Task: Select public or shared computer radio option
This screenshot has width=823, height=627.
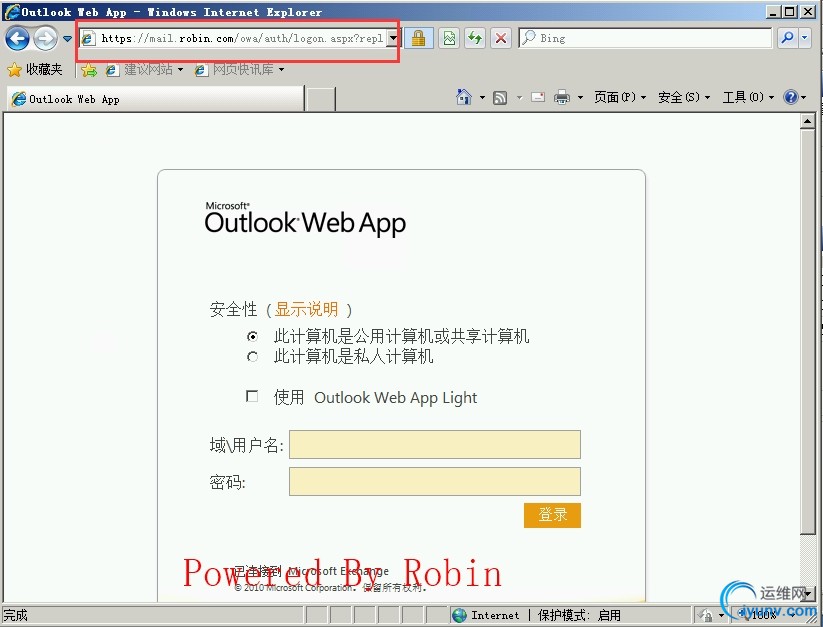Action: [x=252, y=336]
